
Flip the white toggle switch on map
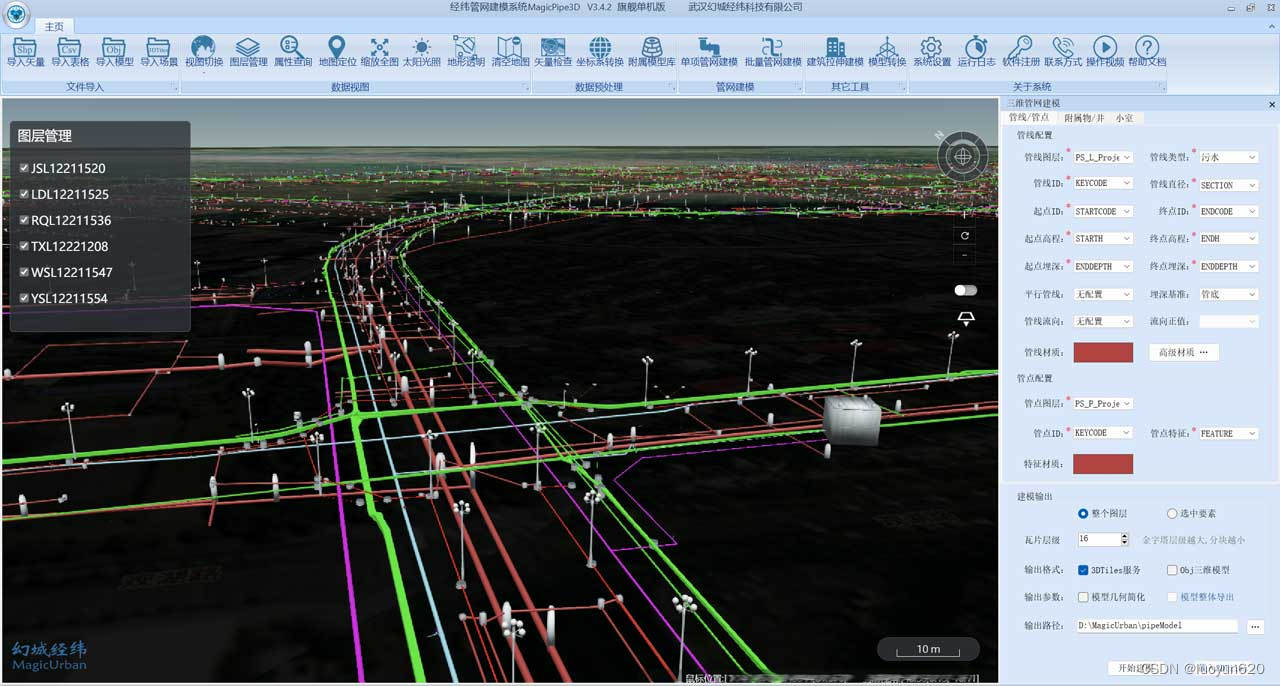[x=965, y=290]
